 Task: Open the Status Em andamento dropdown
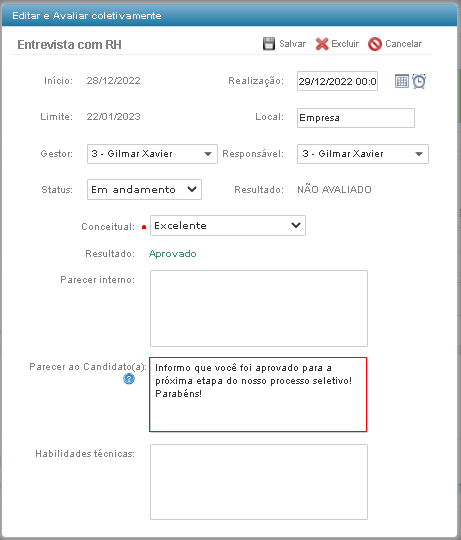point(144,189)
